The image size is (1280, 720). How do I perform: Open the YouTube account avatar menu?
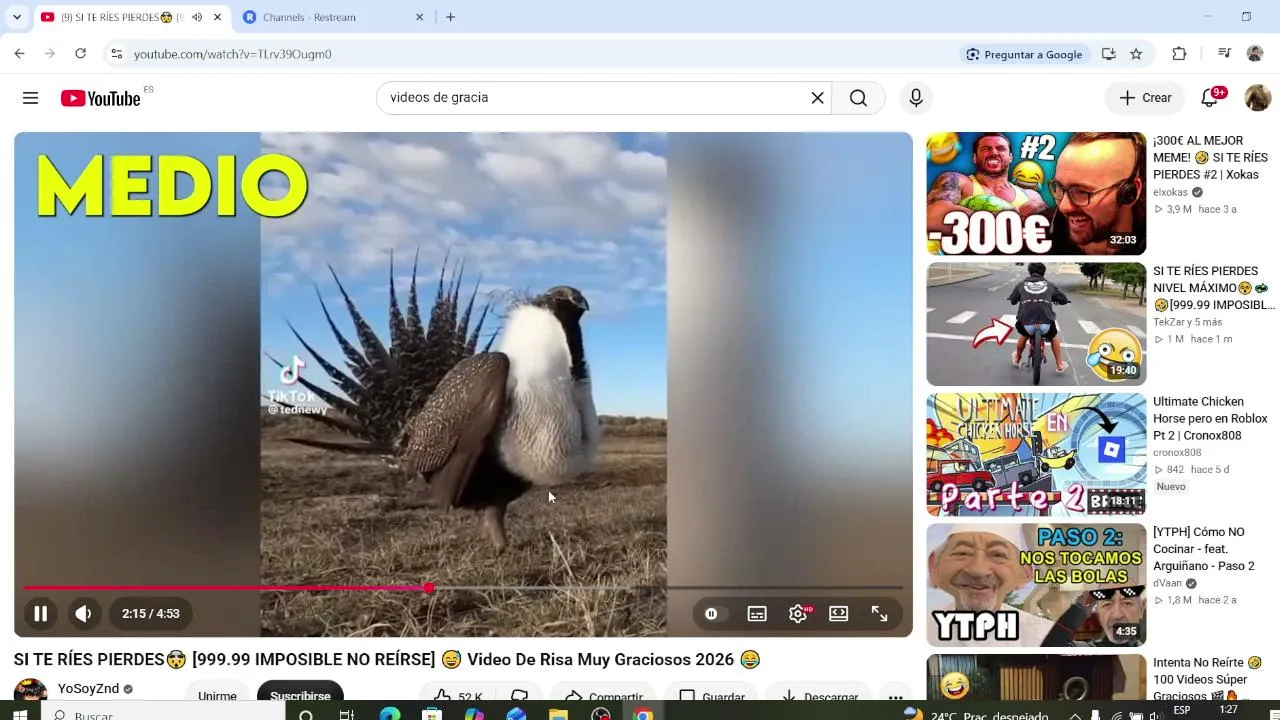1257,98
